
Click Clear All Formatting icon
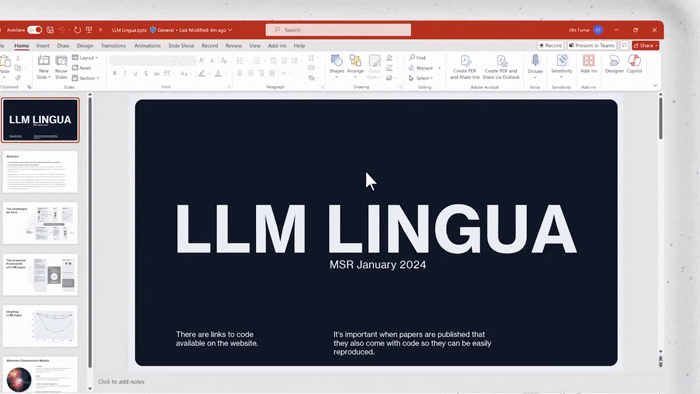(x=224, y=61)
